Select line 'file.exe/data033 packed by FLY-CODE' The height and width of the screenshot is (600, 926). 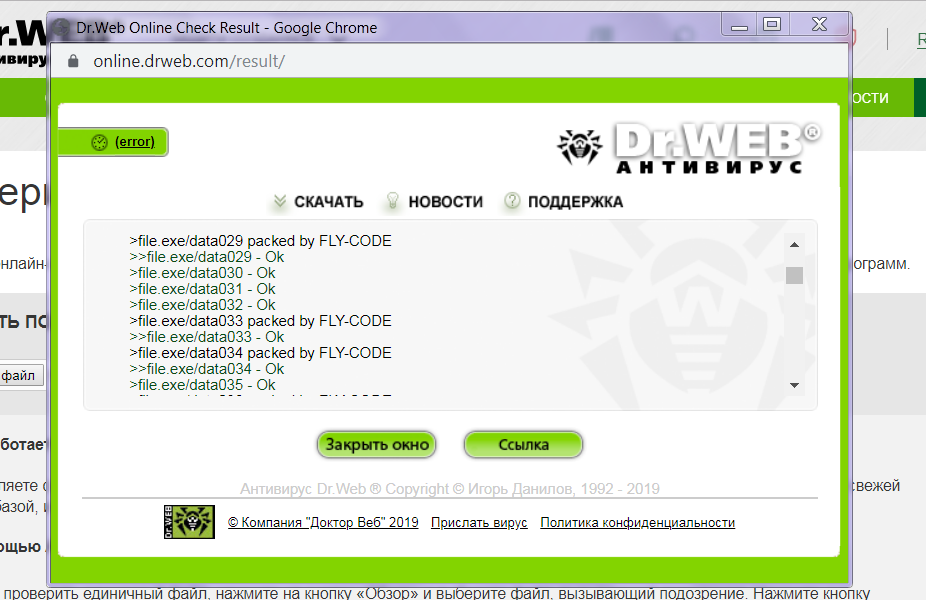tap(260, 321)
